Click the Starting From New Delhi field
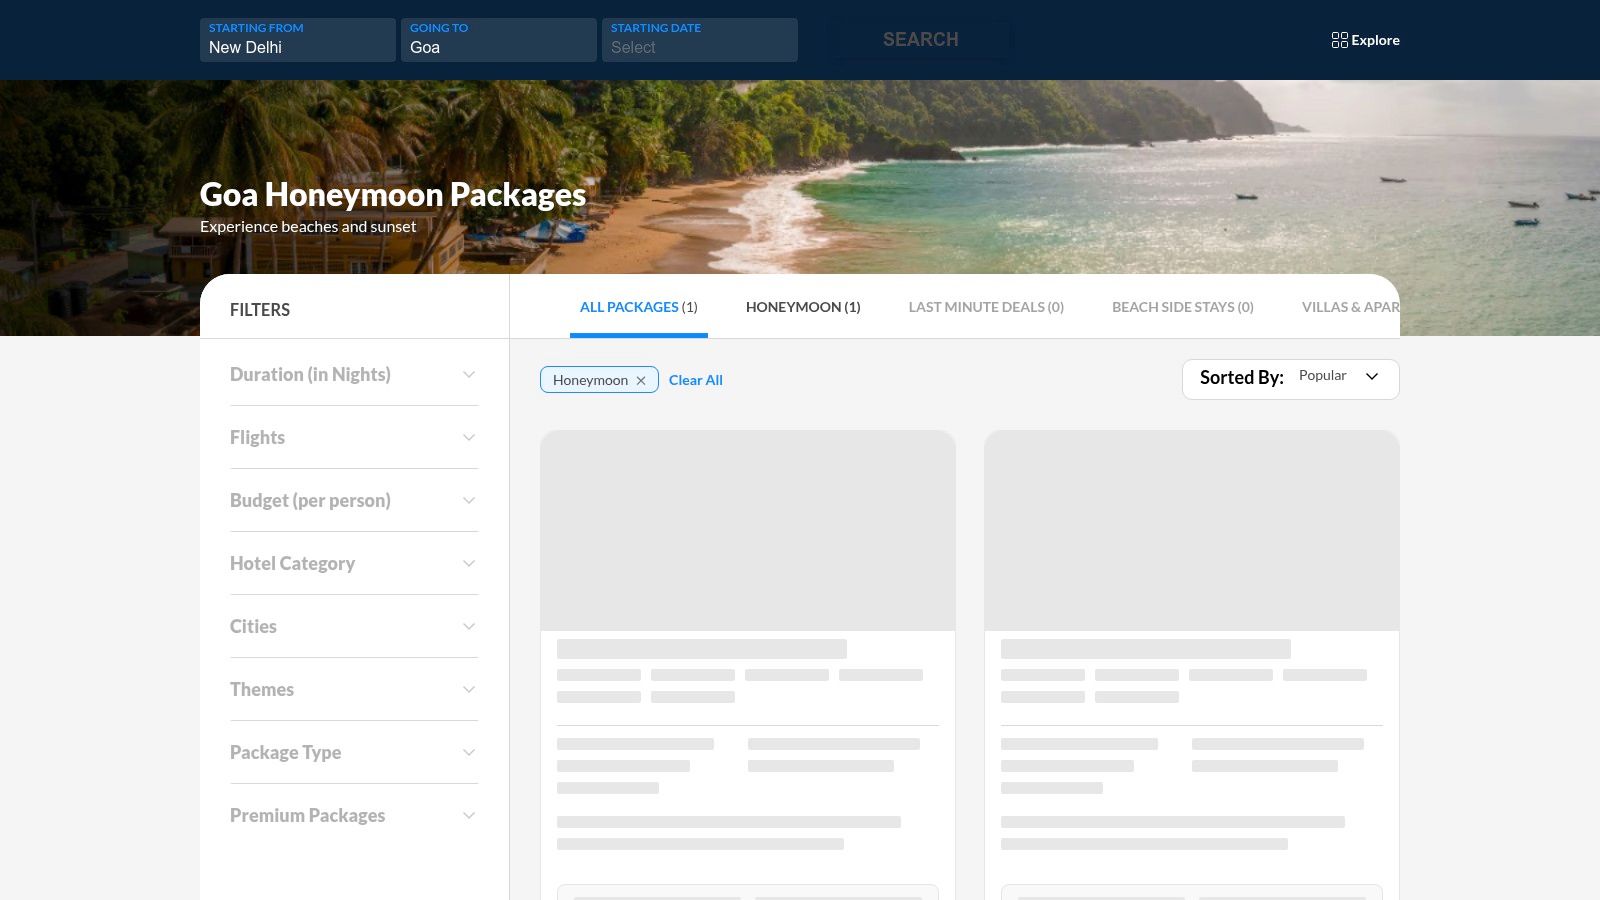The image size is (1600, 900). [297, 40]
